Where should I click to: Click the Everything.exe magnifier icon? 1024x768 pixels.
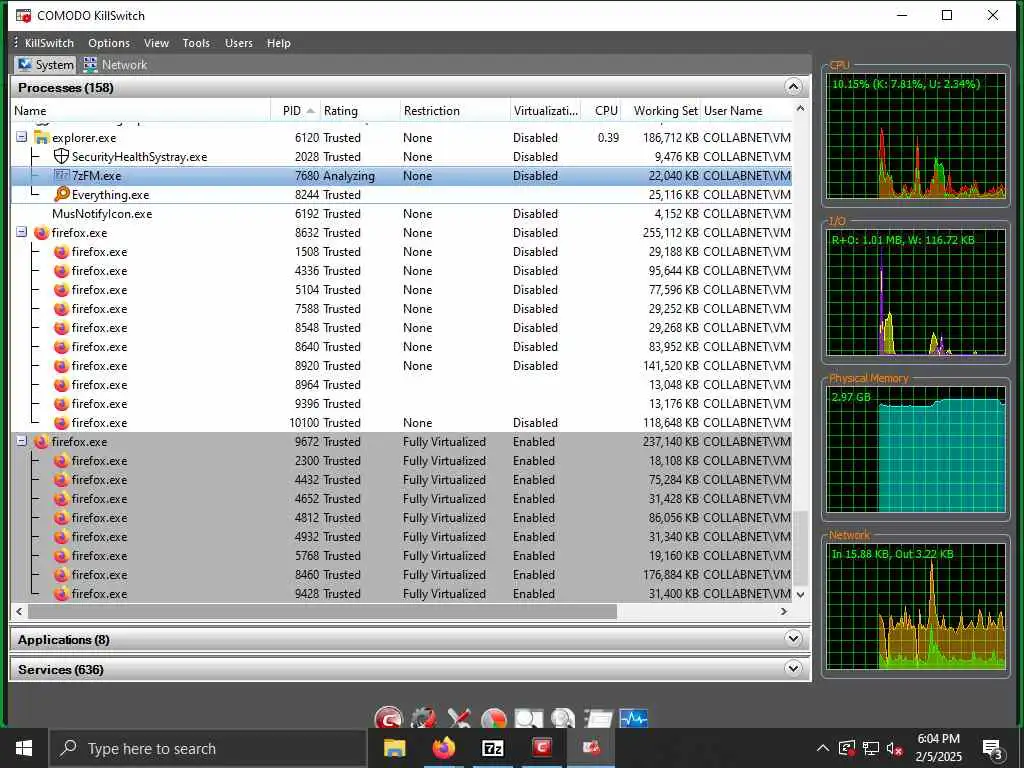click(61, 194)
